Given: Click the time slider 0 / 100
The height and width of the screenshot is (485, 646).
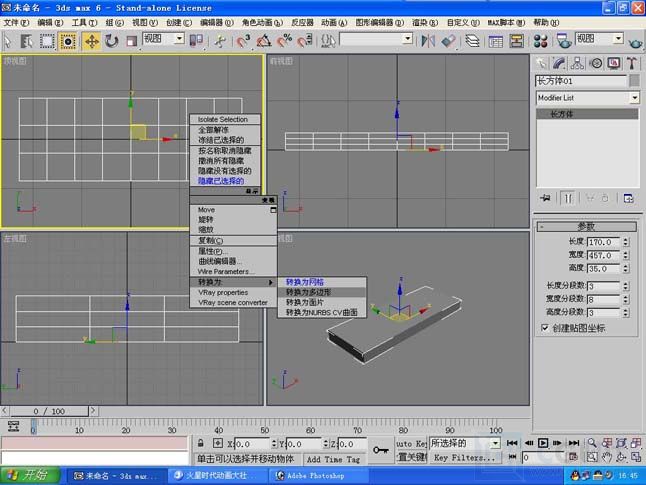Looking at the screenshot, I should click(x=49, y=411).
